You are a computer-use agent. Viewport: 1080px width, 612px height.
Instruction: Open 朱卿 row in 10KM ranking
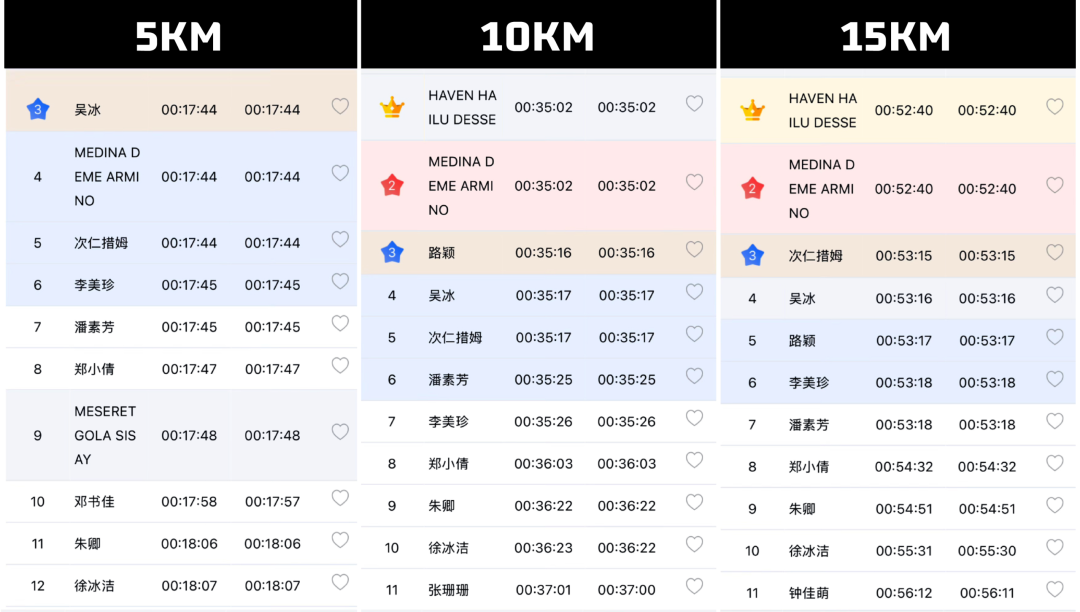point(538,506)
